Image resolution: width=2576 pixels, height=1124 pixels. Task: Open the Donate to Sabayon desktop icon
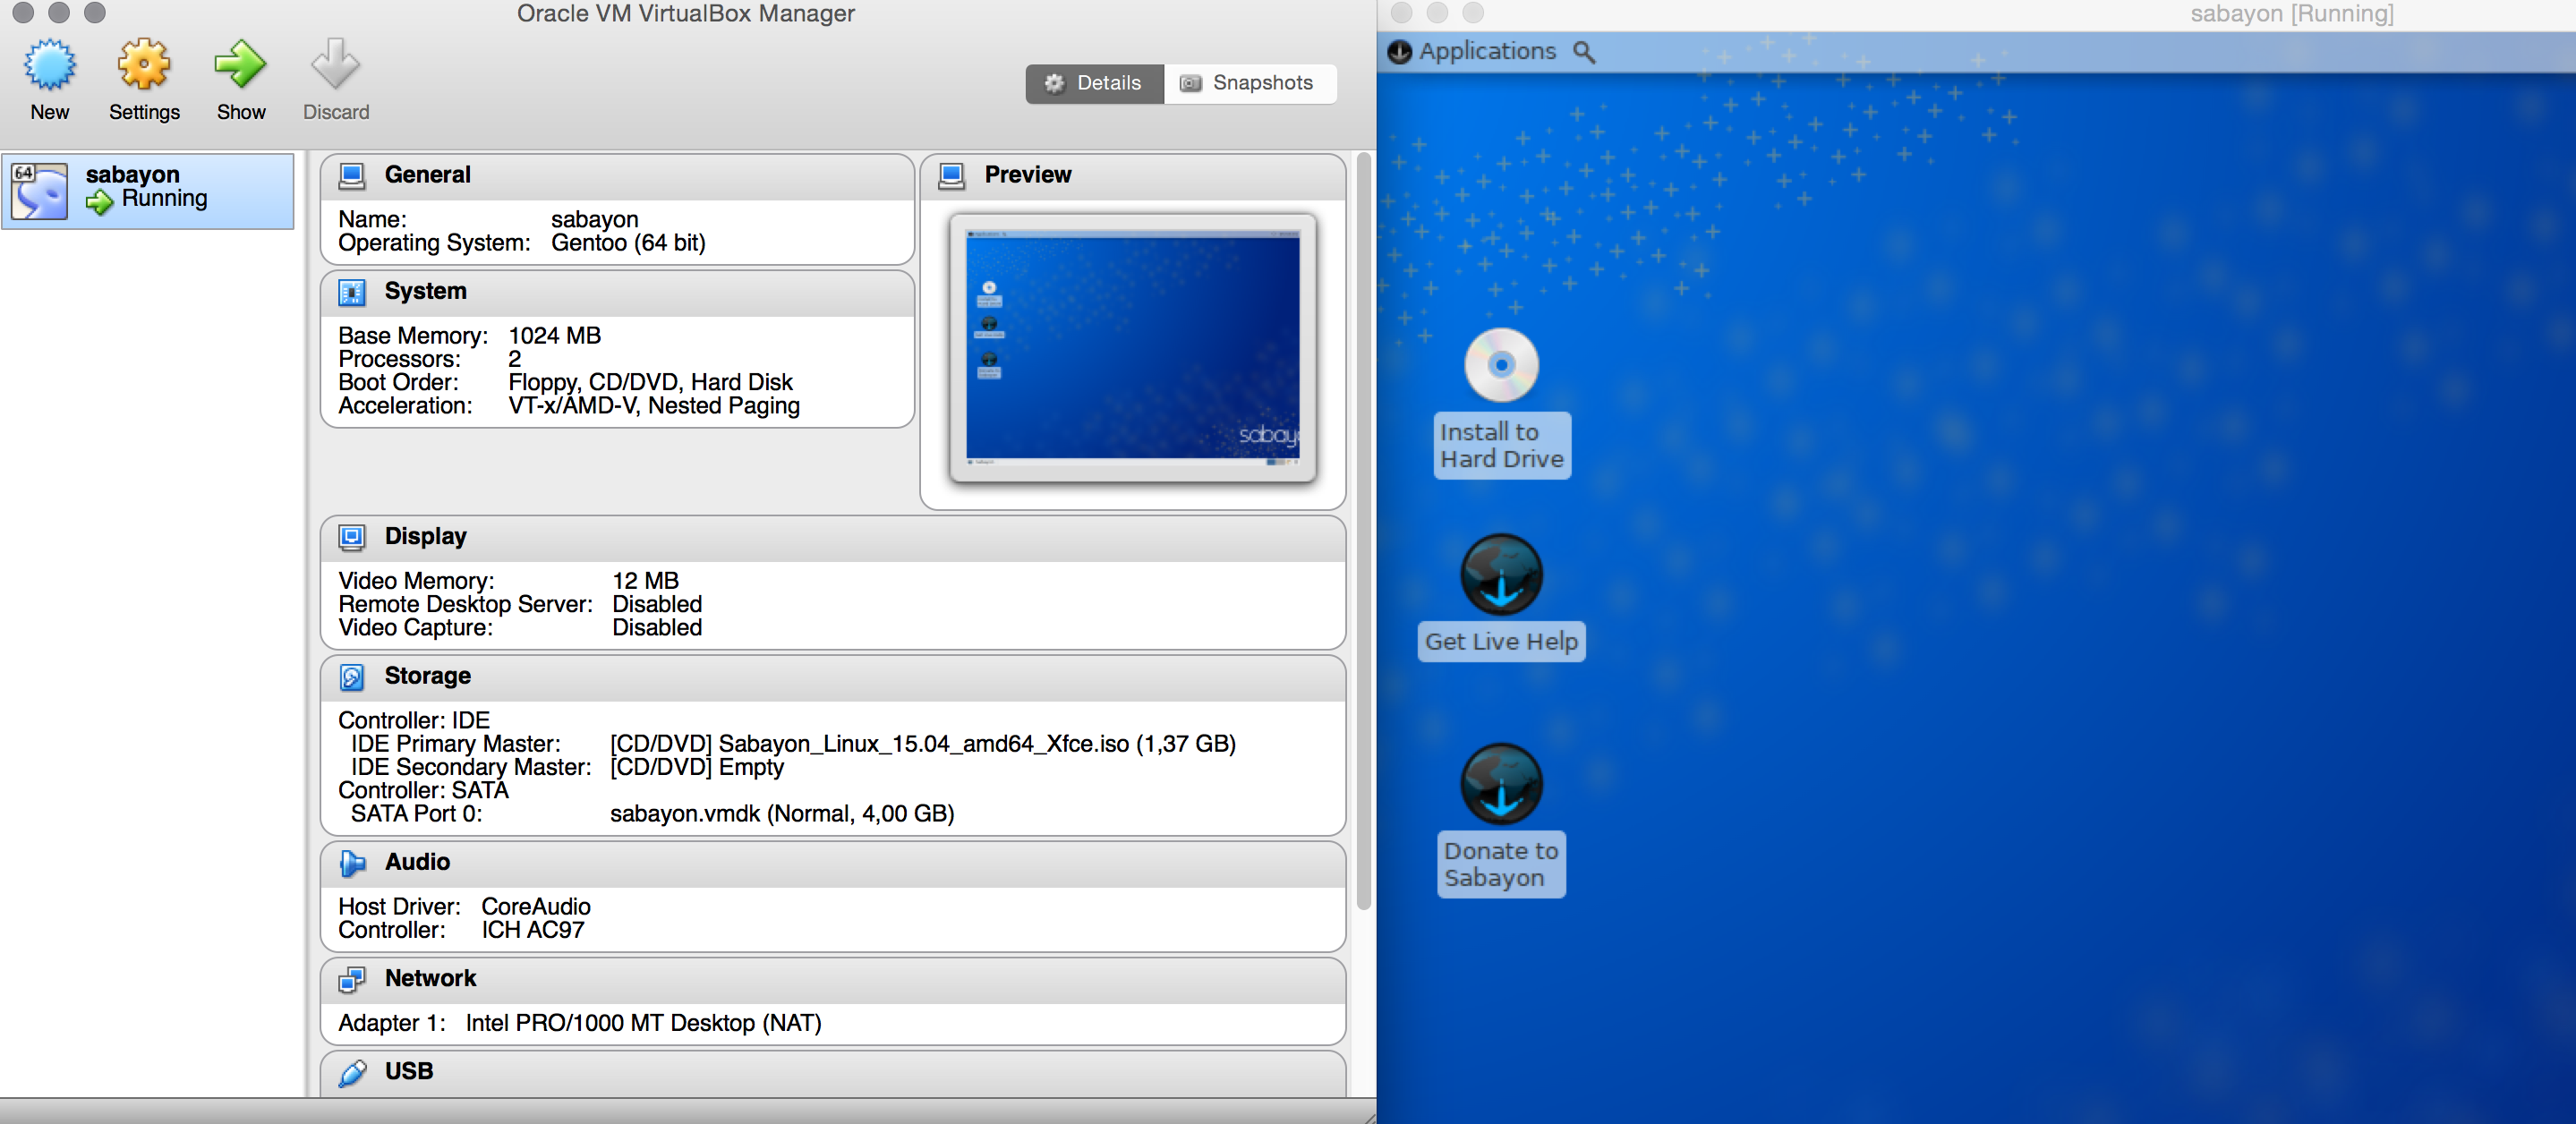[x=1500, y=784]
